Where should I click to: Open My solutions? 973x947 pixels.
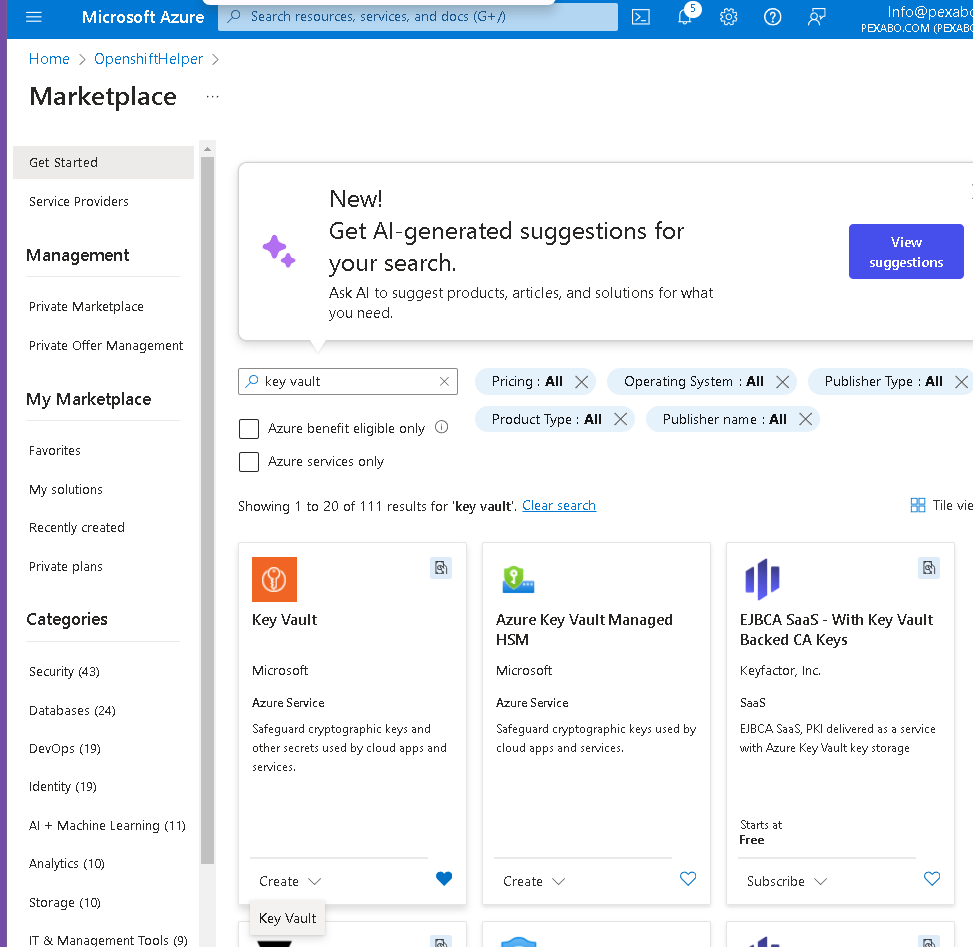pyautogui.click(x=66, y=490)
